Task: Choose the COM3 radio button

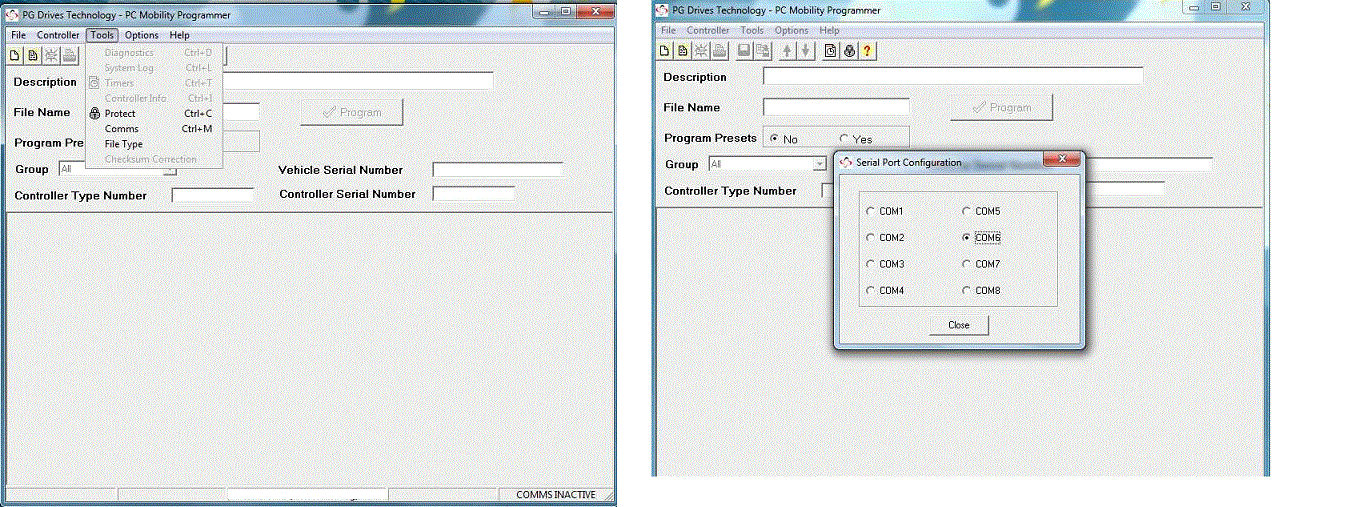Action: [x=868, y=265]
